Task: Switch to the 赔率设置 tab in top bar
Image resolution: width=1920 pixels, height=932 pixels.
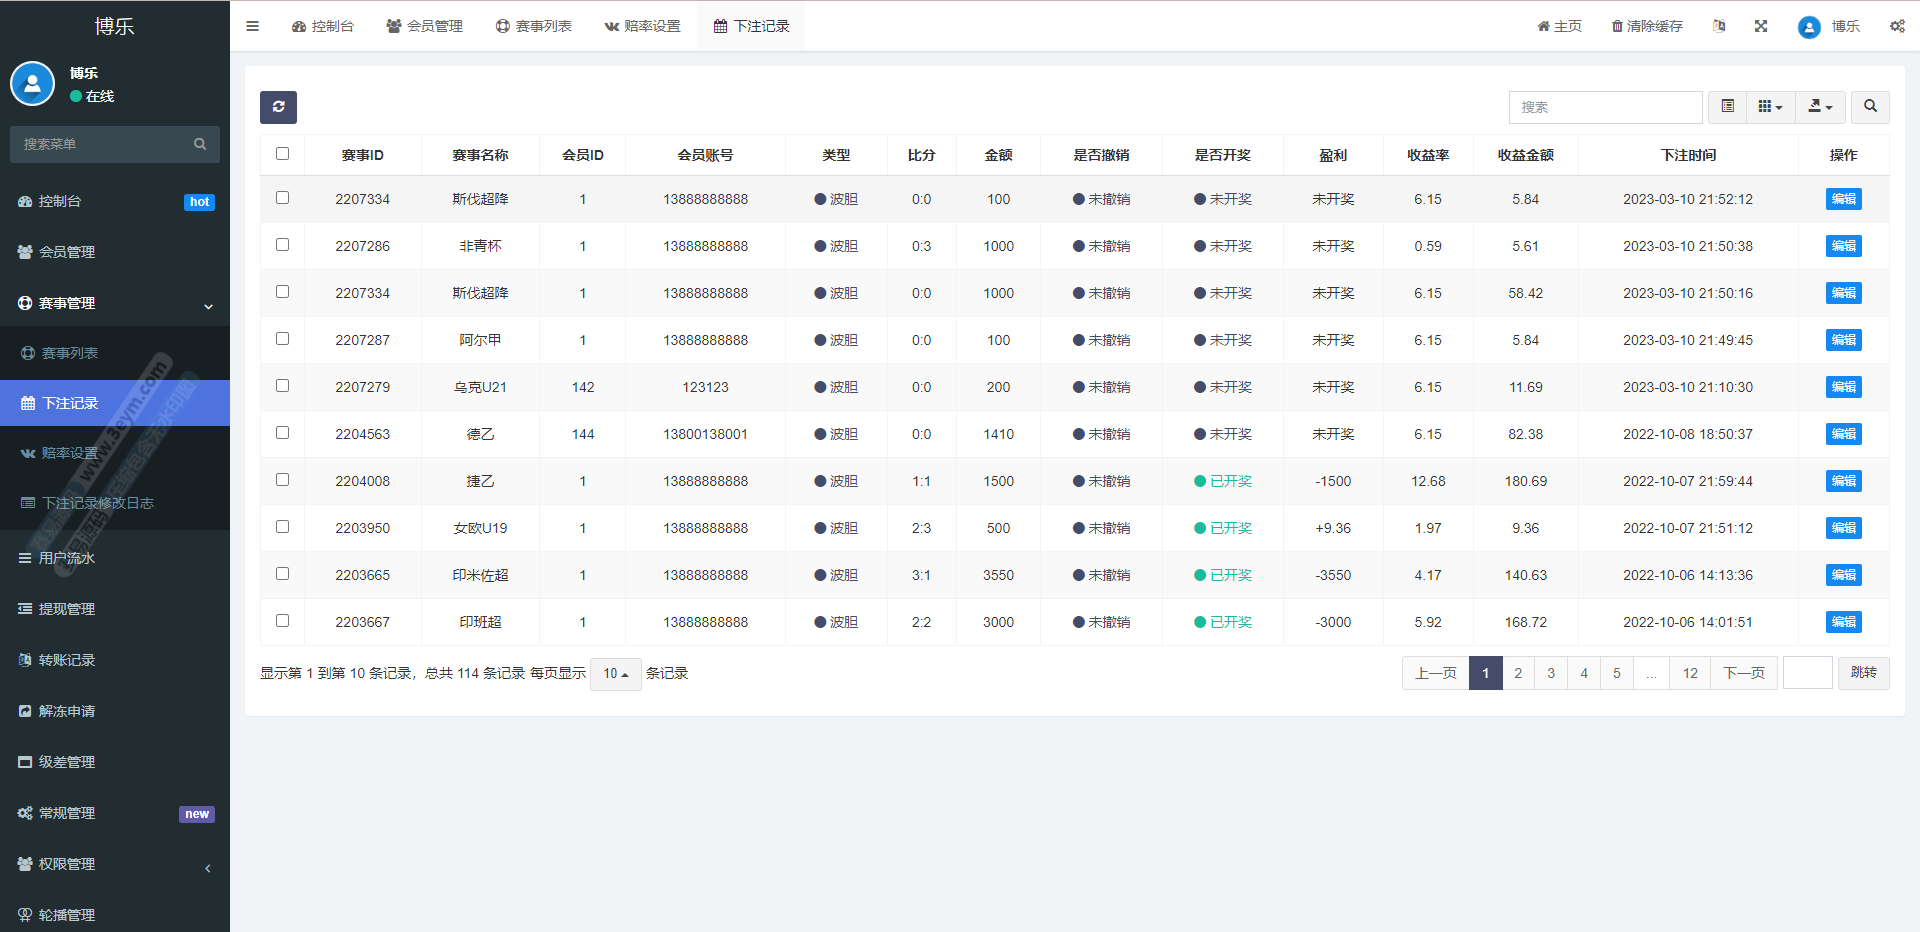Action: pyautogui.click(x=642, y=26)
